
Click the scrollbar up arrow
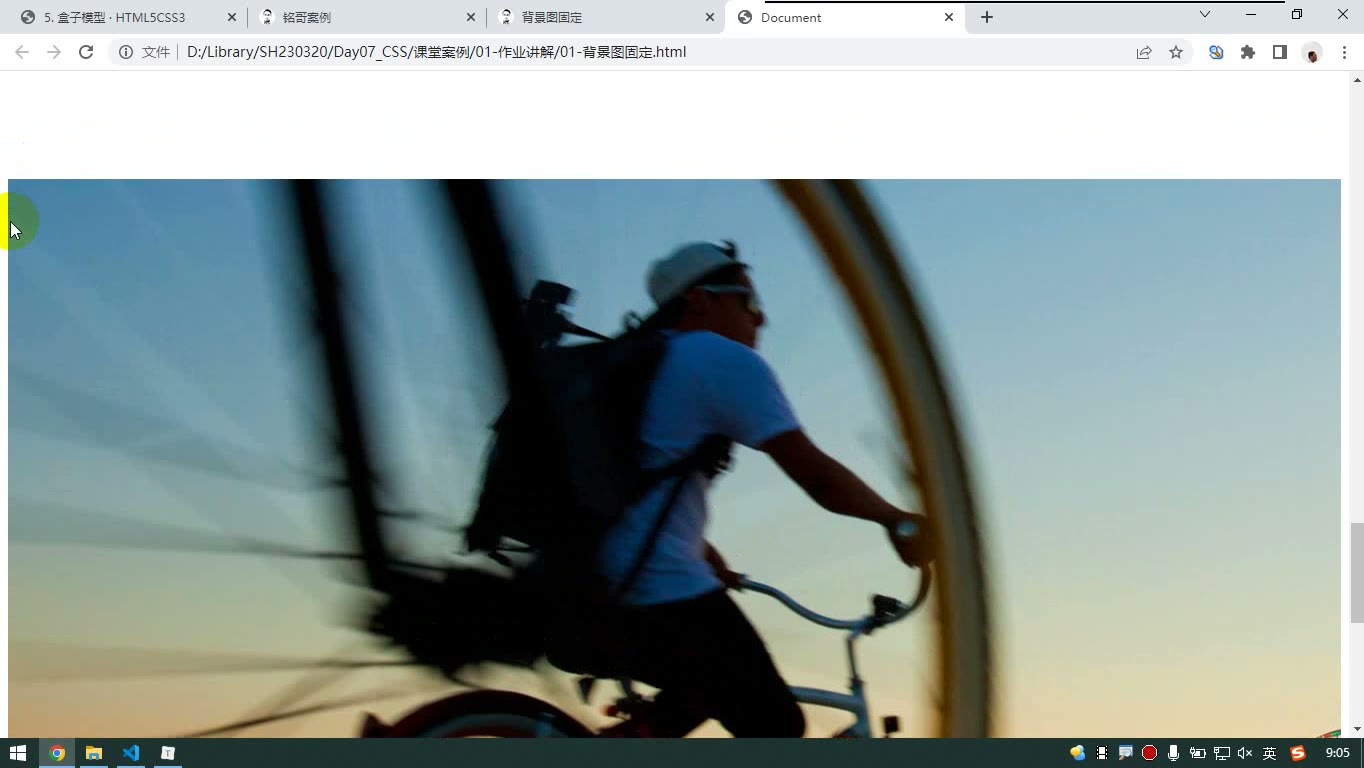pos(1357,79)
